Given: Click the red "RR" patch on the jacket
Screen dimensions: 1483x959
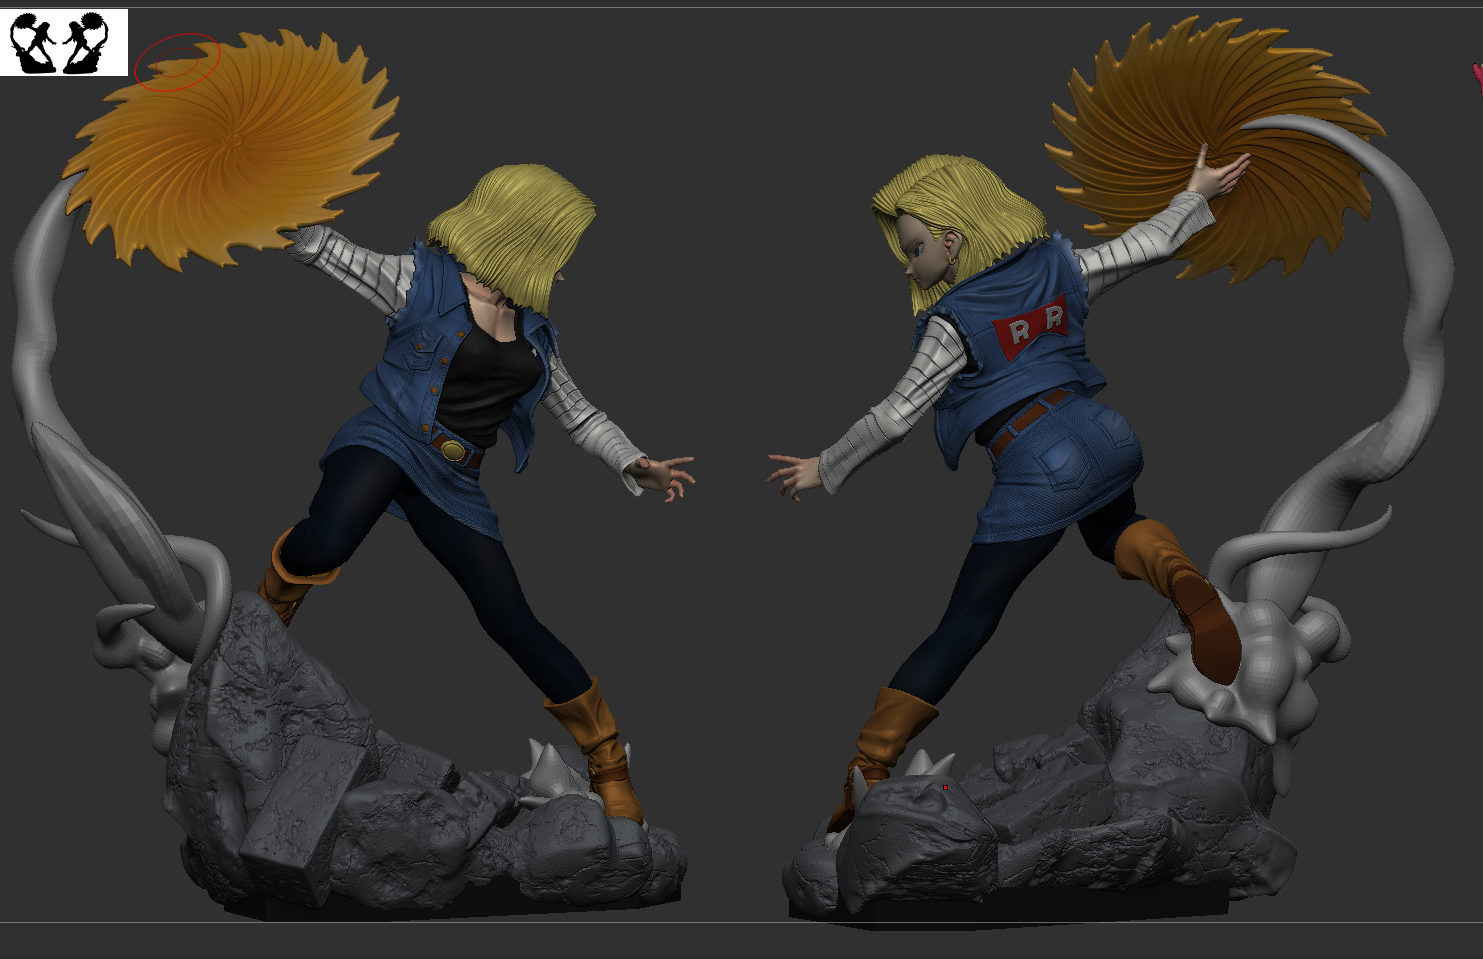Looking at the screenshot, I should [1032, 326].
